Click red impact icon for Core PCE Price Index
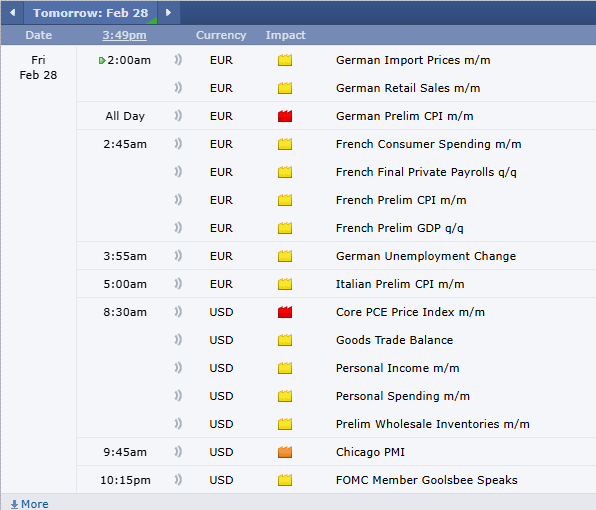Image resolution: width=596 pixels, height=510 pixels. click(285, 312)
